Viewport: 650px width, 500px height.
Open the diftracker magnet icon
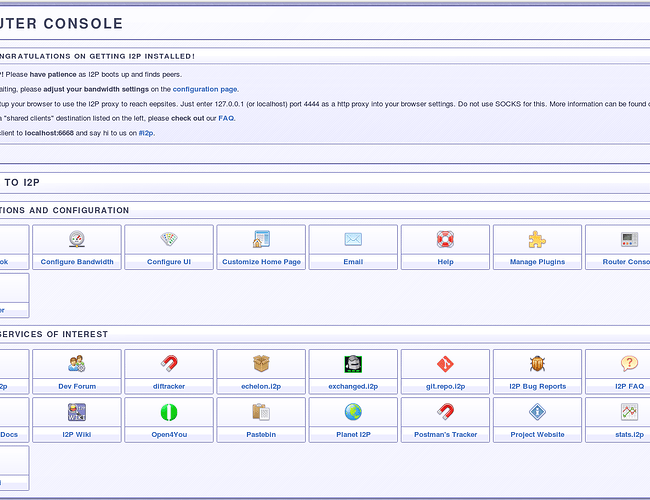(x=169, y=364)
